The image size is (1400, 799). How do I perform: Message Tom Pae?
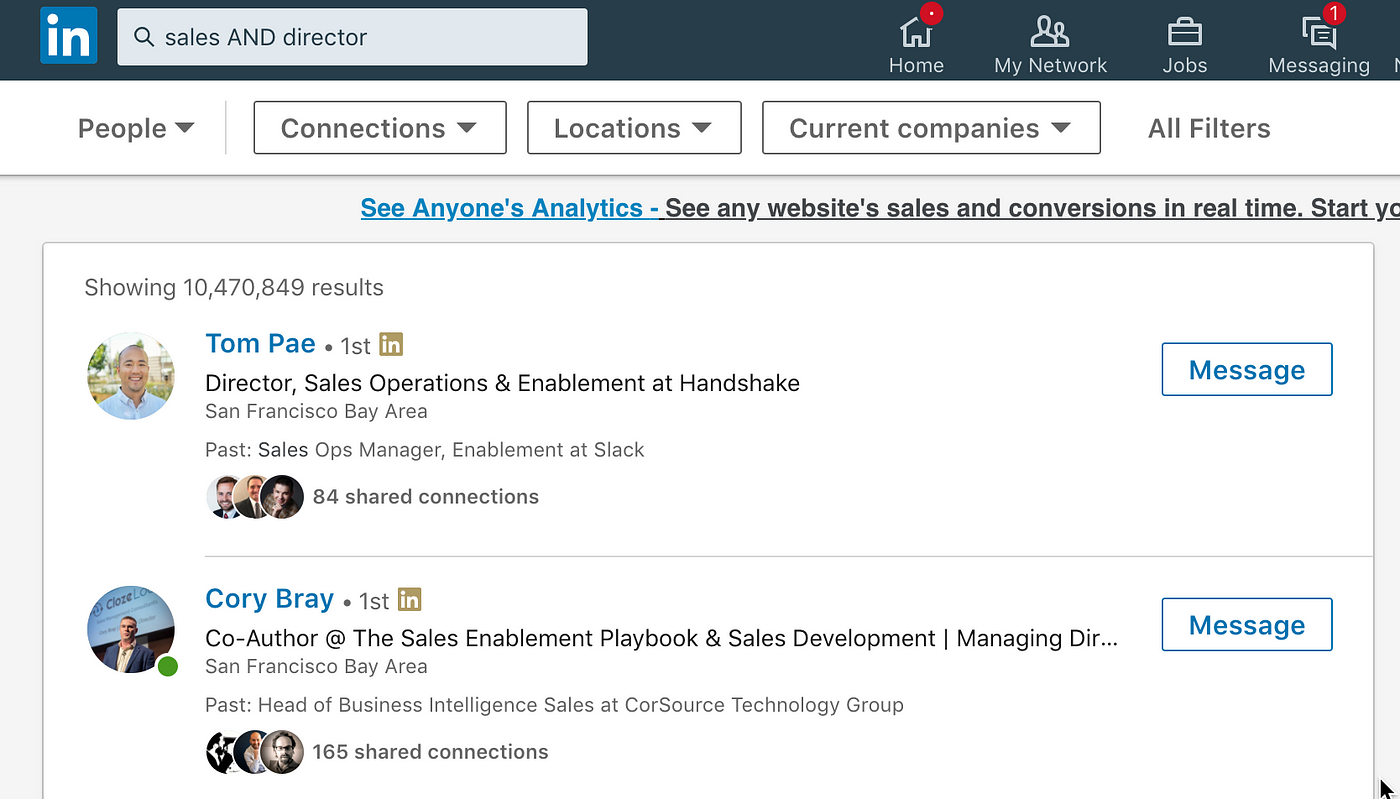click(x=1247, y=369)
